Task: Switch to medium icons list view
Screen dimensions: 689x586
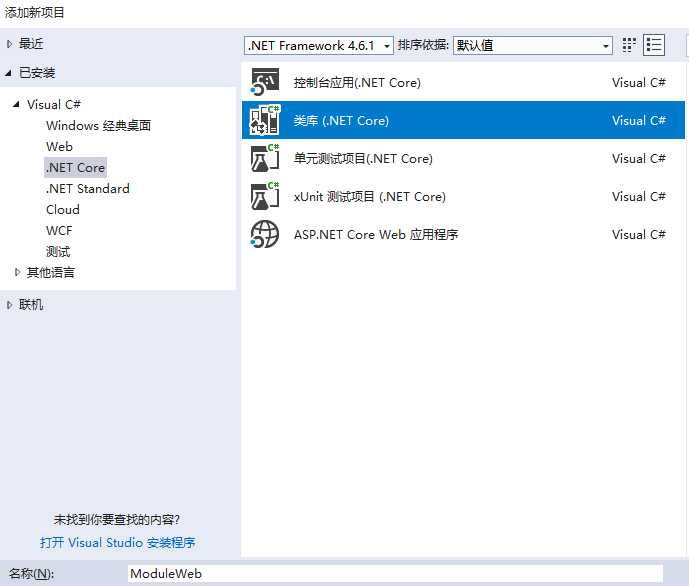Action: [x=654, y=45]
